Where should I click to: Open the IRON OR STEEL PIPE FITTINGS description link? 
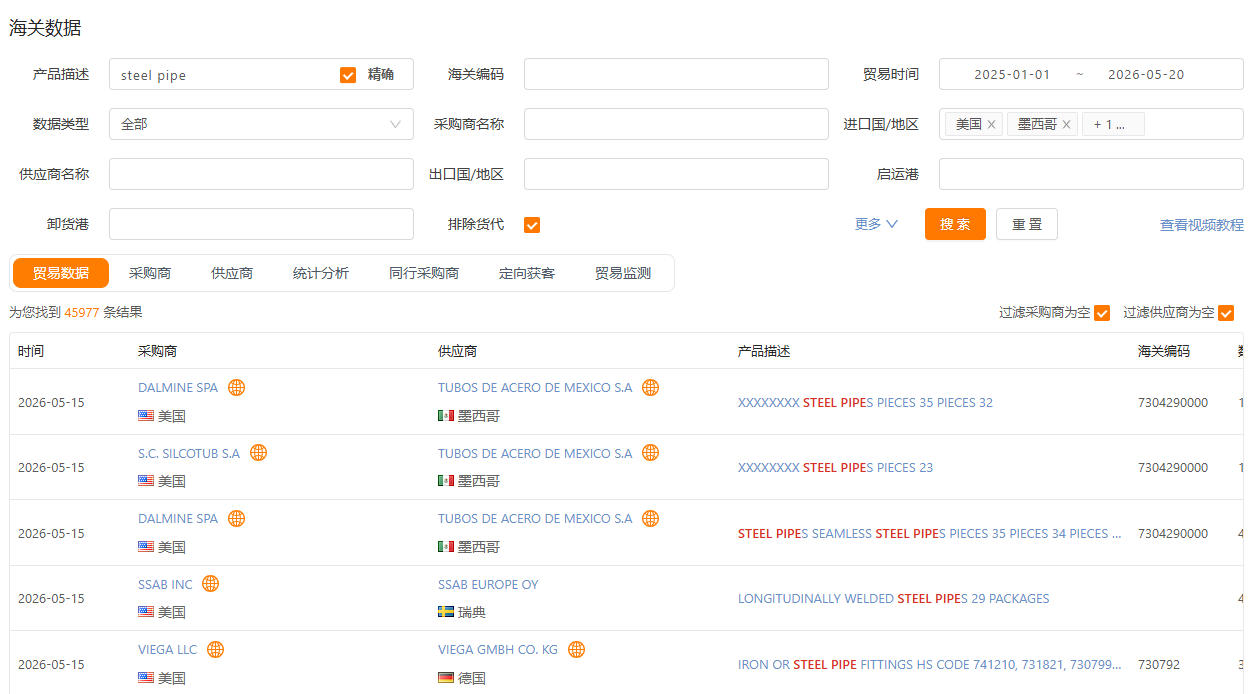[930, 664]
